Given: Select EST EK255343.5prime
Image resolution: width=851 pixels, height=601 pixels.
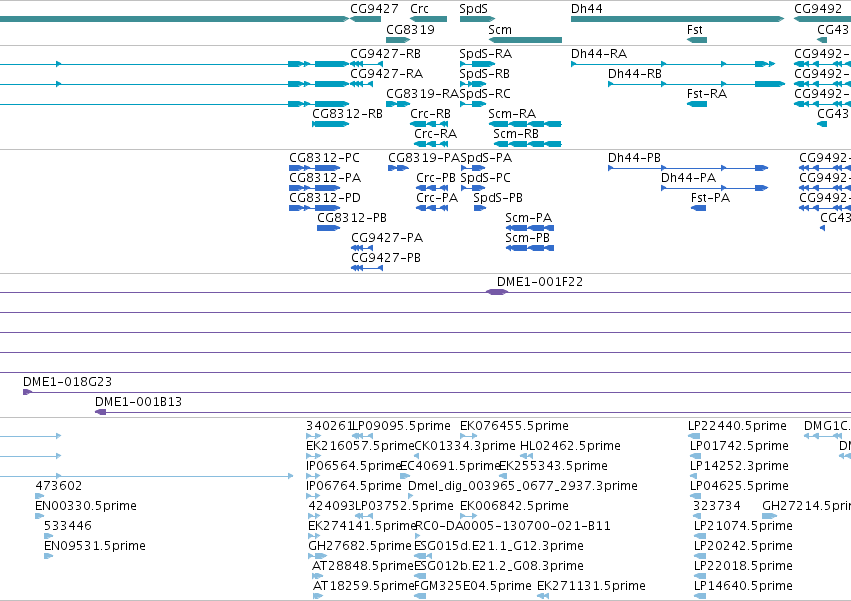Looking at the screenshot, I should (x=503, y=476).
